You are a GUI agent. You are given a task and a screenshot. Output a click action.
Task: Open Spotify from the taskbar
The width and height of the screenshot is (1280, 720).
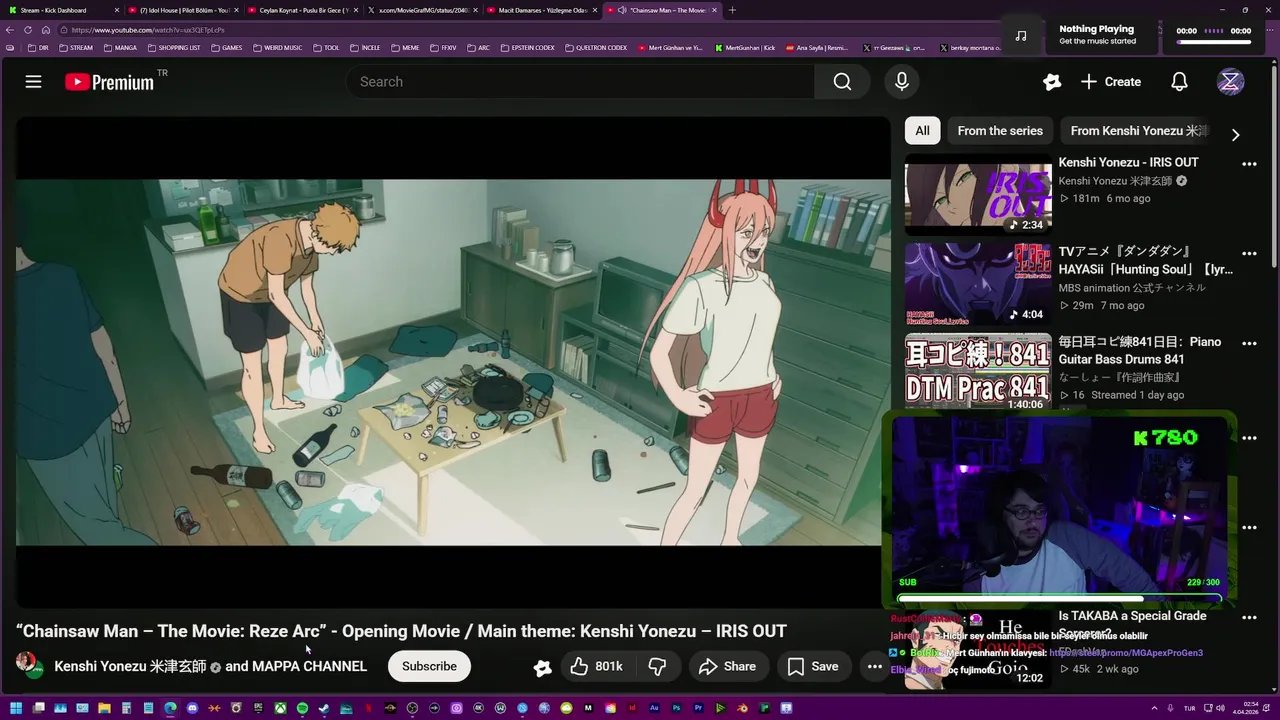302,708
